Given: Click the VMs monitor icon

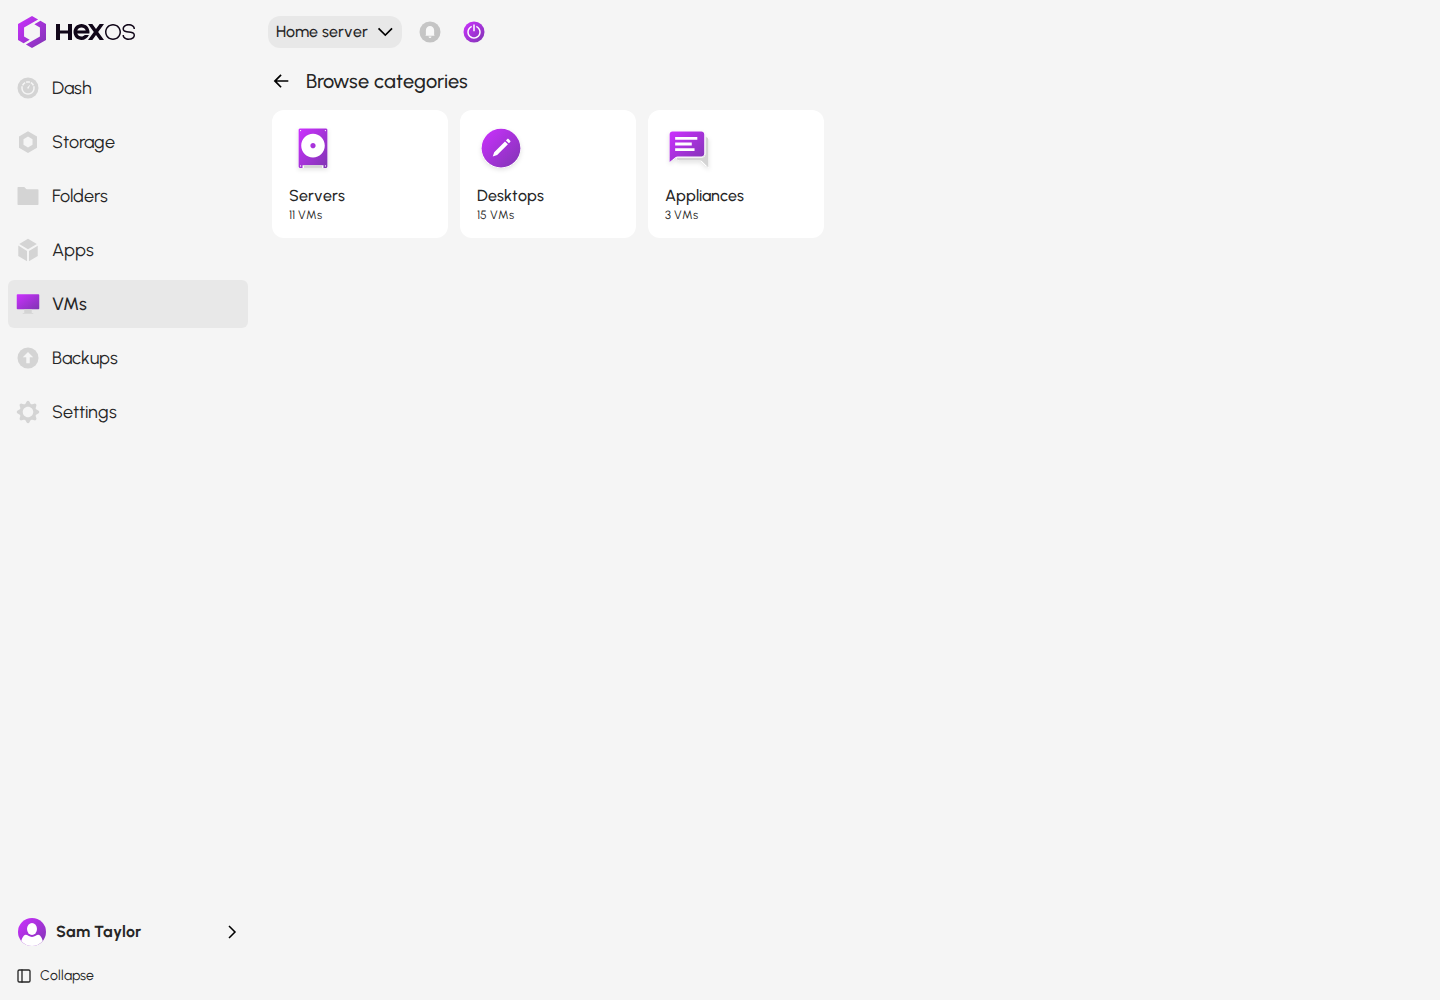Looking at the screenshot, I should coord(28,304).
